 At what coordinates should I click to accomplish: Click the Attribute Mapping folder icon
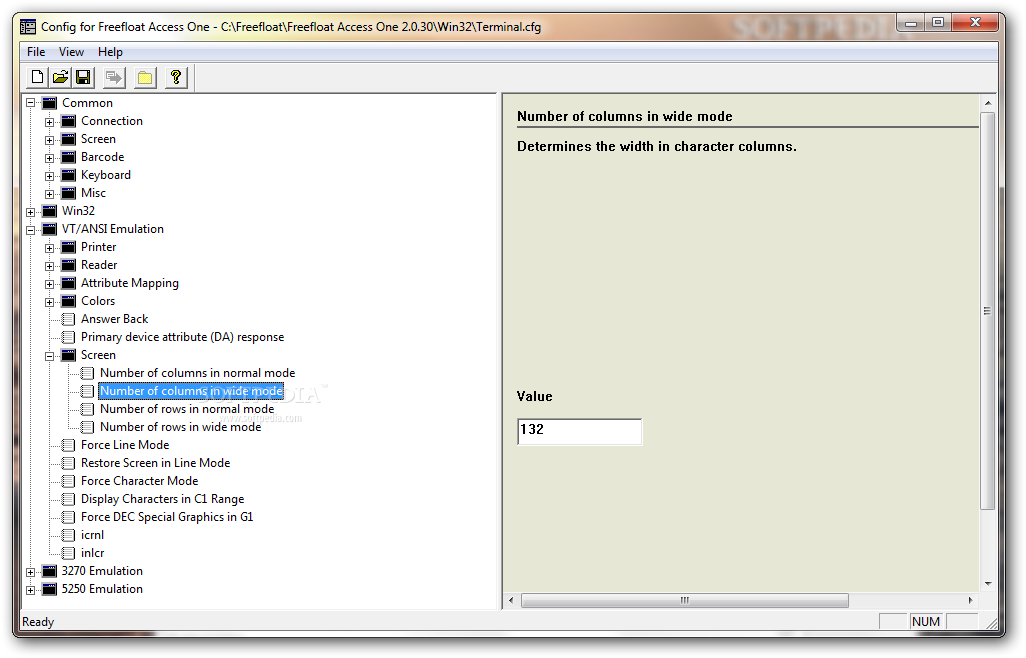(68, 283)
